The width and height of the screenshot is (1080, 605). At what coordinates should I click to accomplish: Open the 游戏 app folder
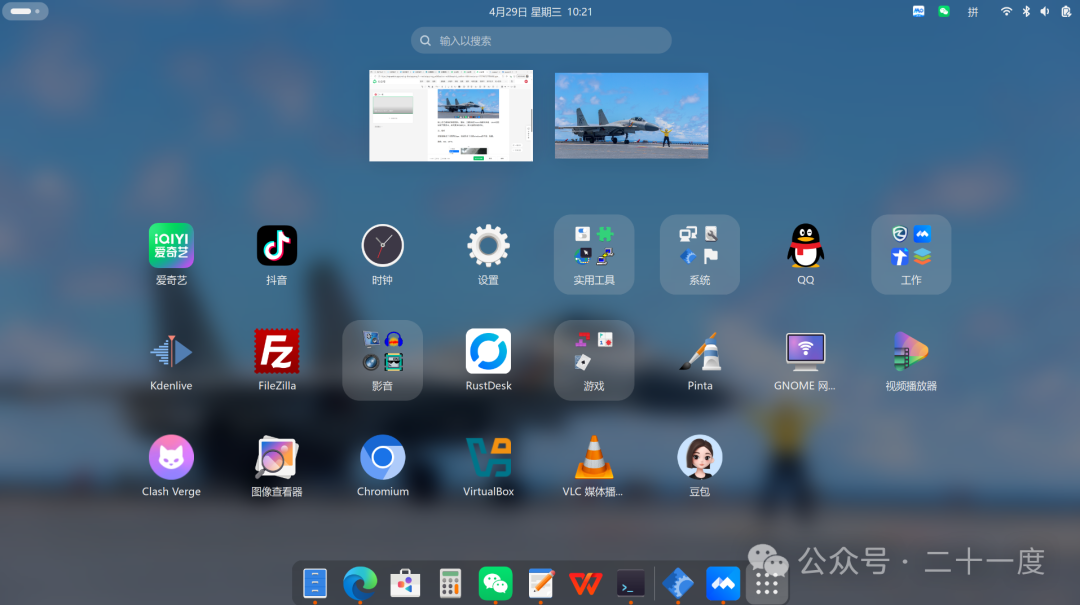pos(594,360)
